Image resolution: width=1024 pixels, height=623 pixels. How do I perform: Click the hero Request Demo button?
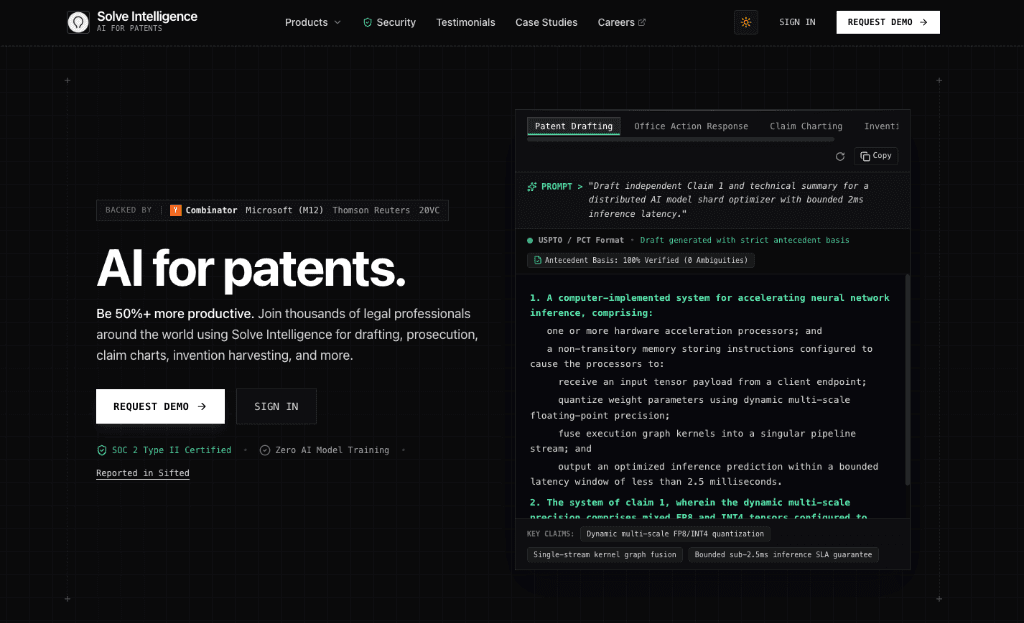(160, 406)
